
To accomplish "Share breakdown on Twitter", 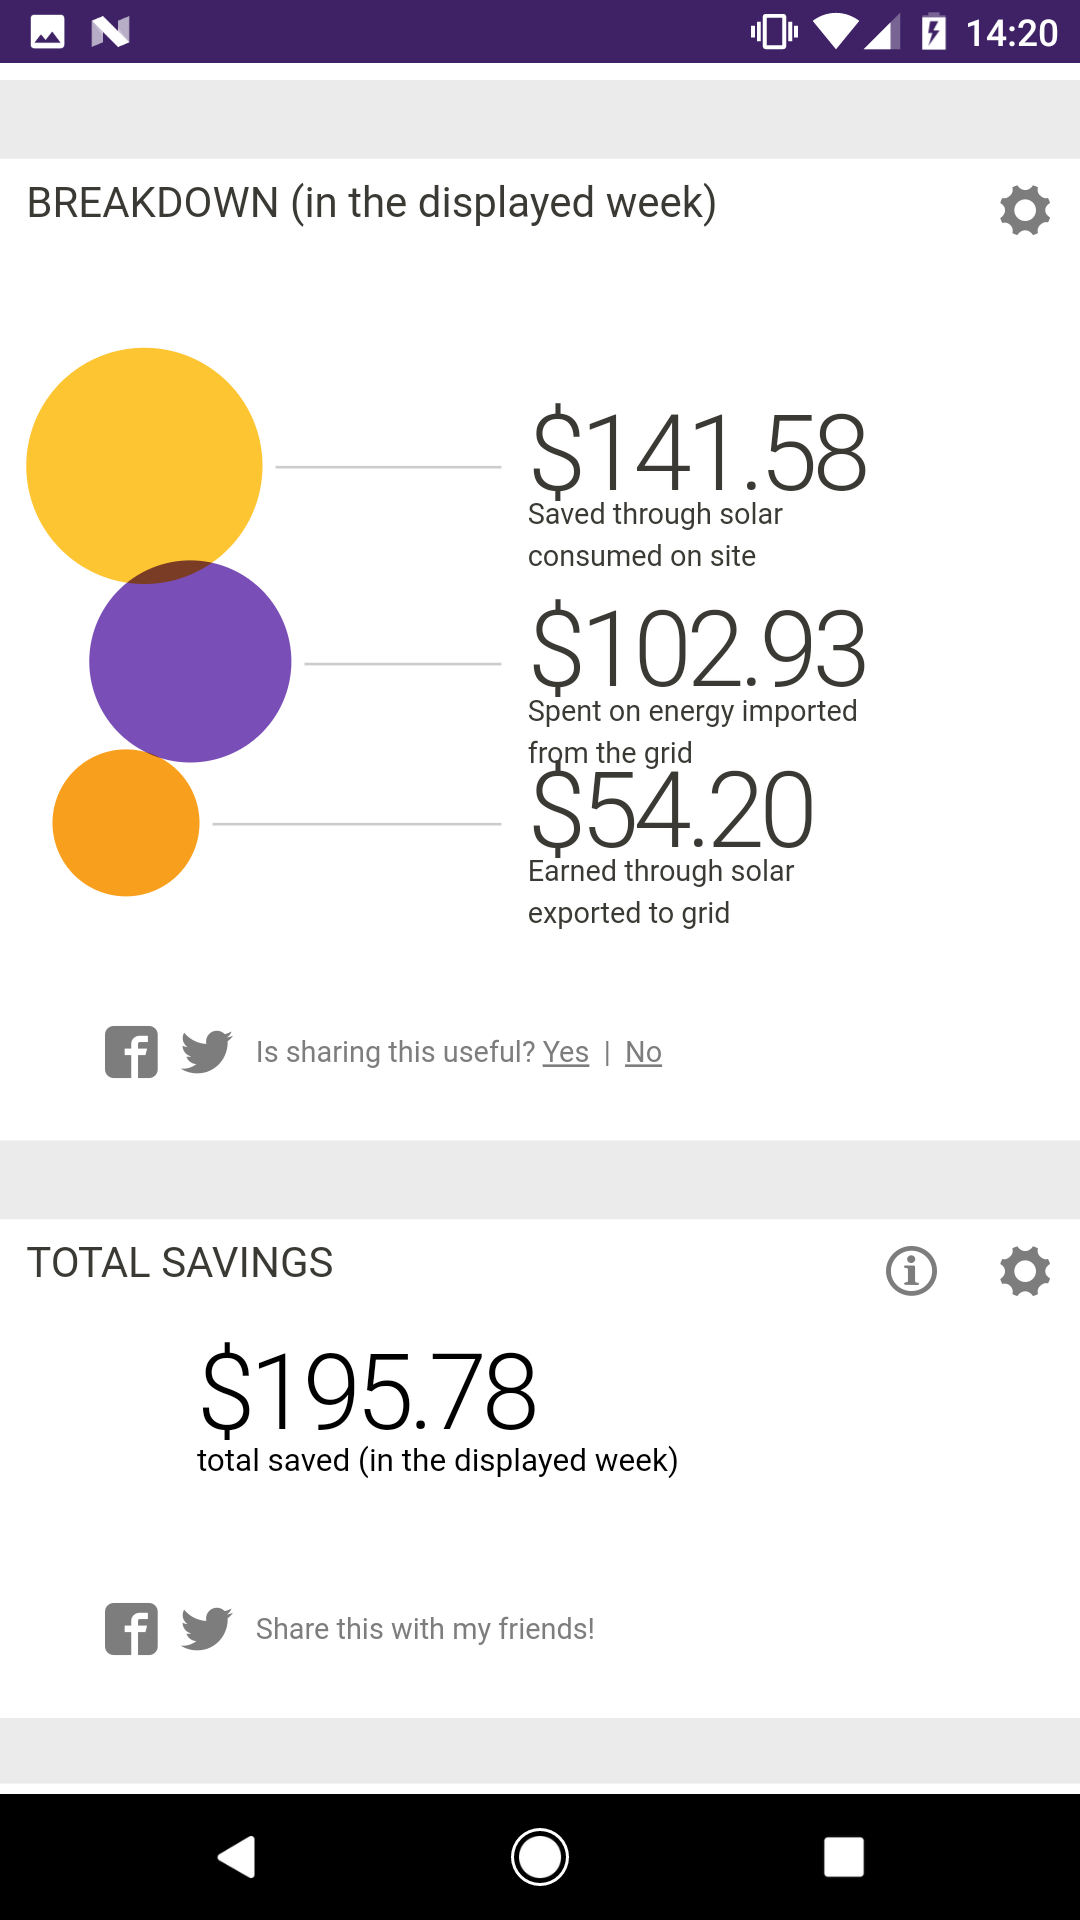I will point(207,1052).
